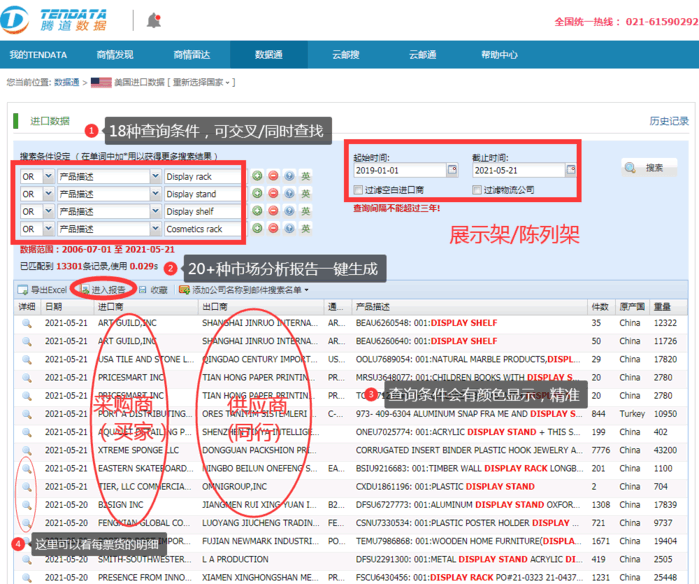Enable 过滤物流公司 checkbox

point(477,190)
